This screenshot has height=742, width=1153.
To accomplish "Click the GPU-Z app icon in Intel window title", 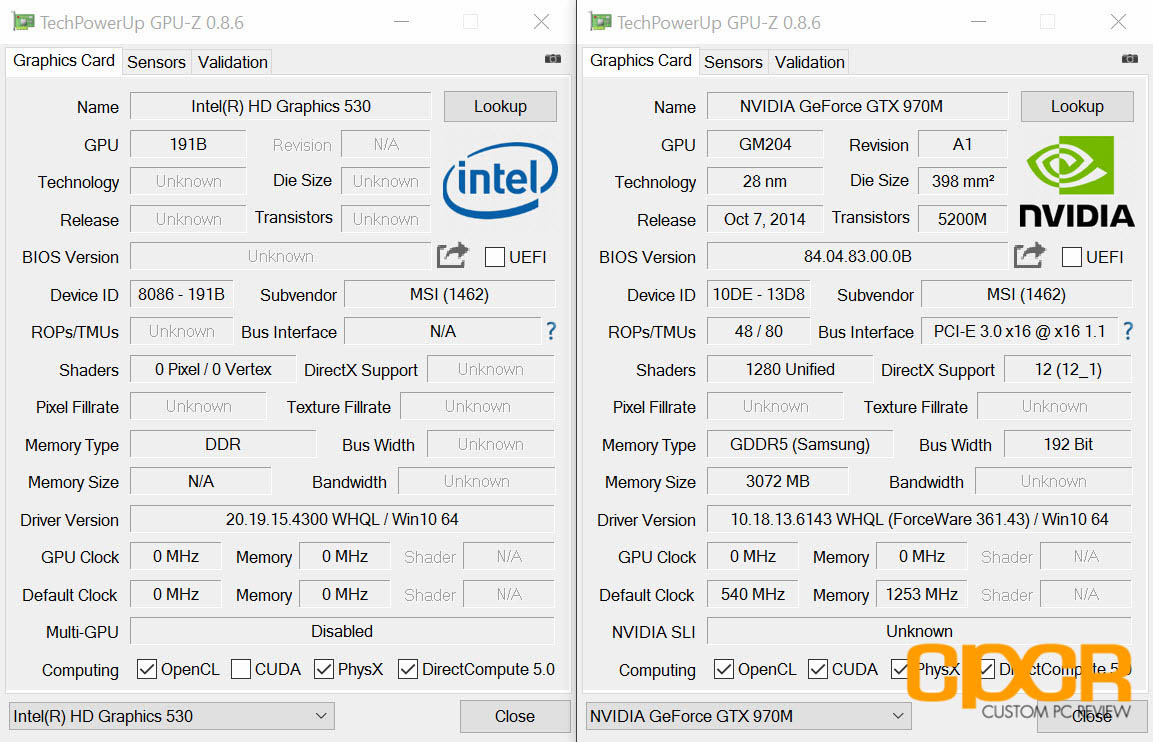I will pos(23,21).
